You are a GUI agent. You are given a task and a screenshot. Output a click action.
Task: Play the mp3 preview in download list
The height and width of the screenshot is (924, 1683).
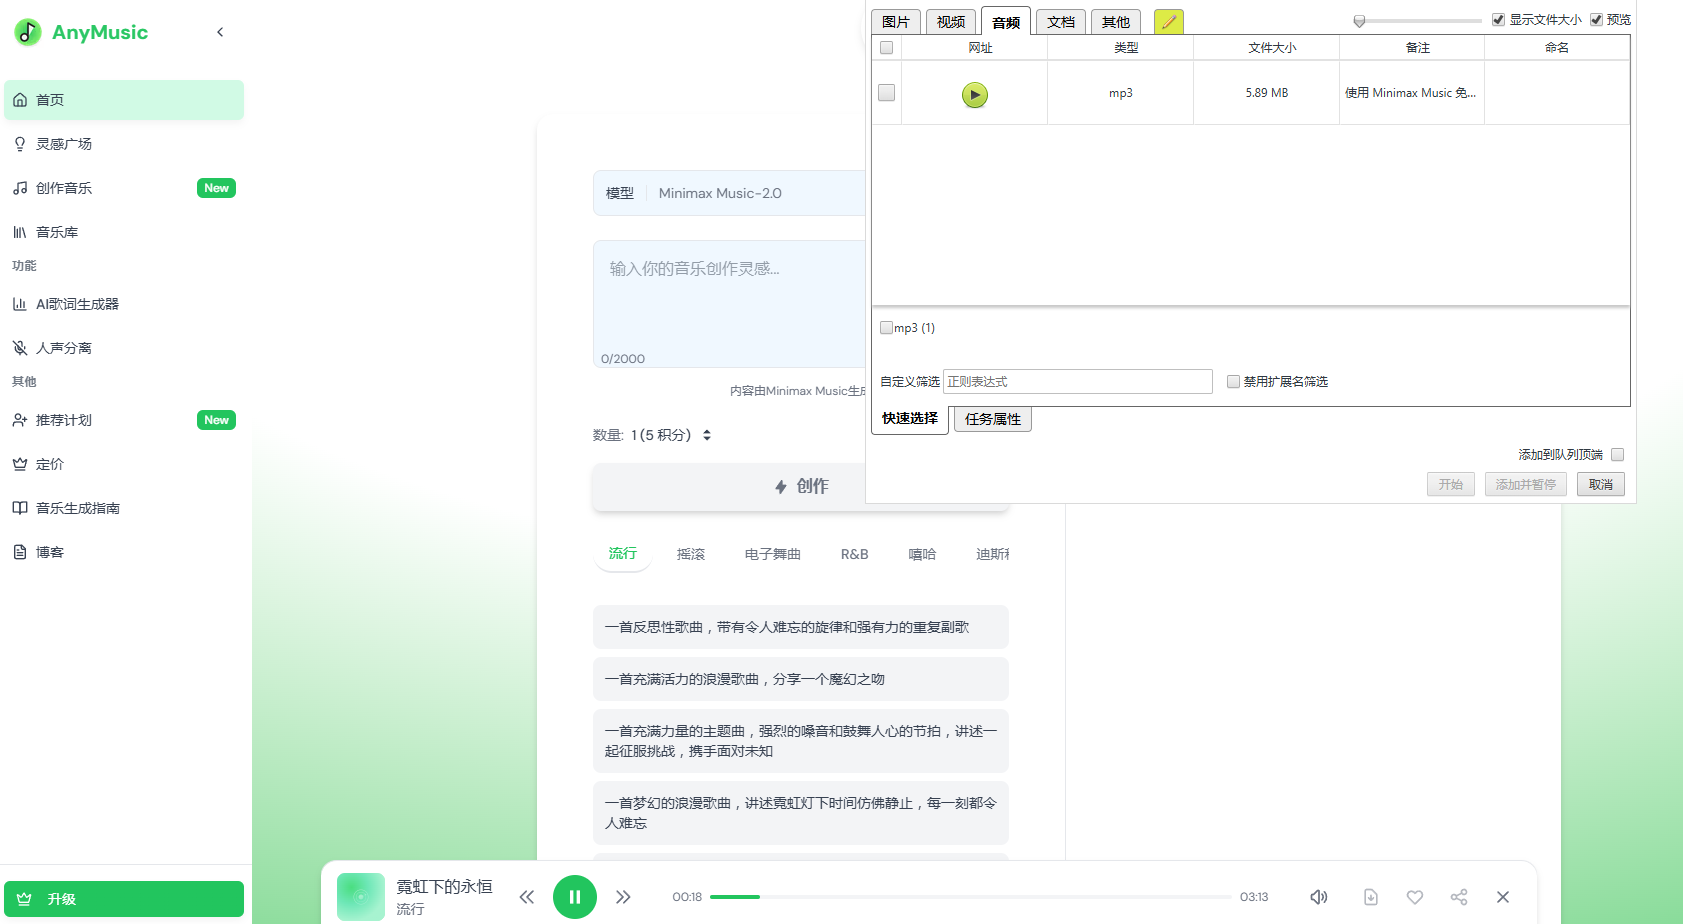pos(974,94)
